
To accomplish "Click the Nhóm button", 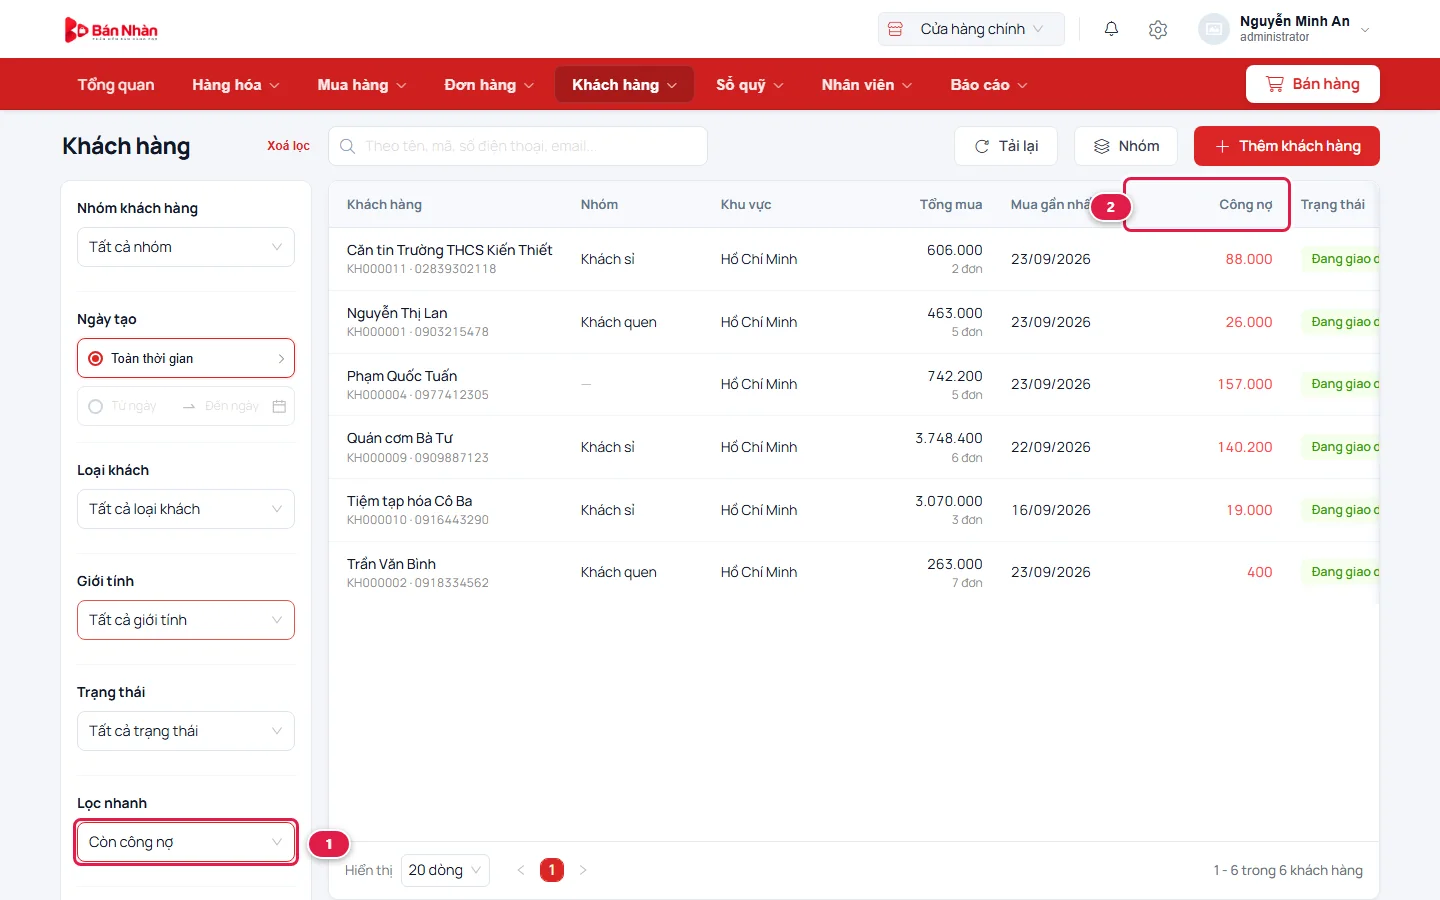I will click(x=1126, y=146).
